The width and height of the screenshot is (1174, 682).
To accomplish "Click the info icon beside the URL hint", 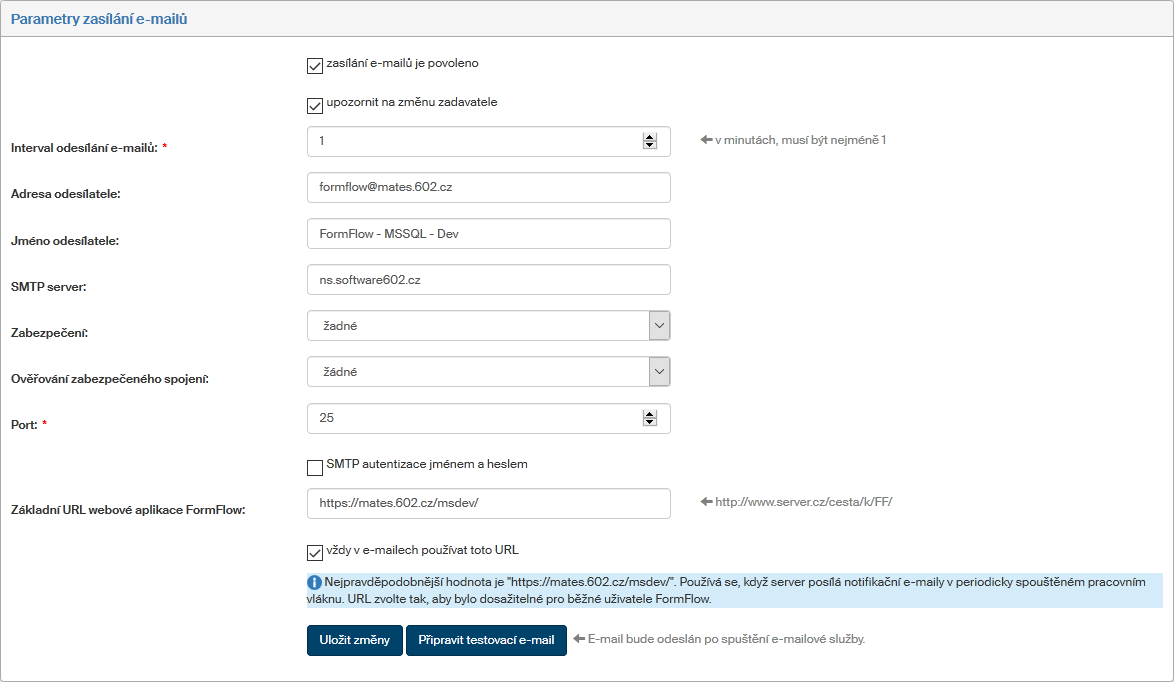I will point(314,582).
